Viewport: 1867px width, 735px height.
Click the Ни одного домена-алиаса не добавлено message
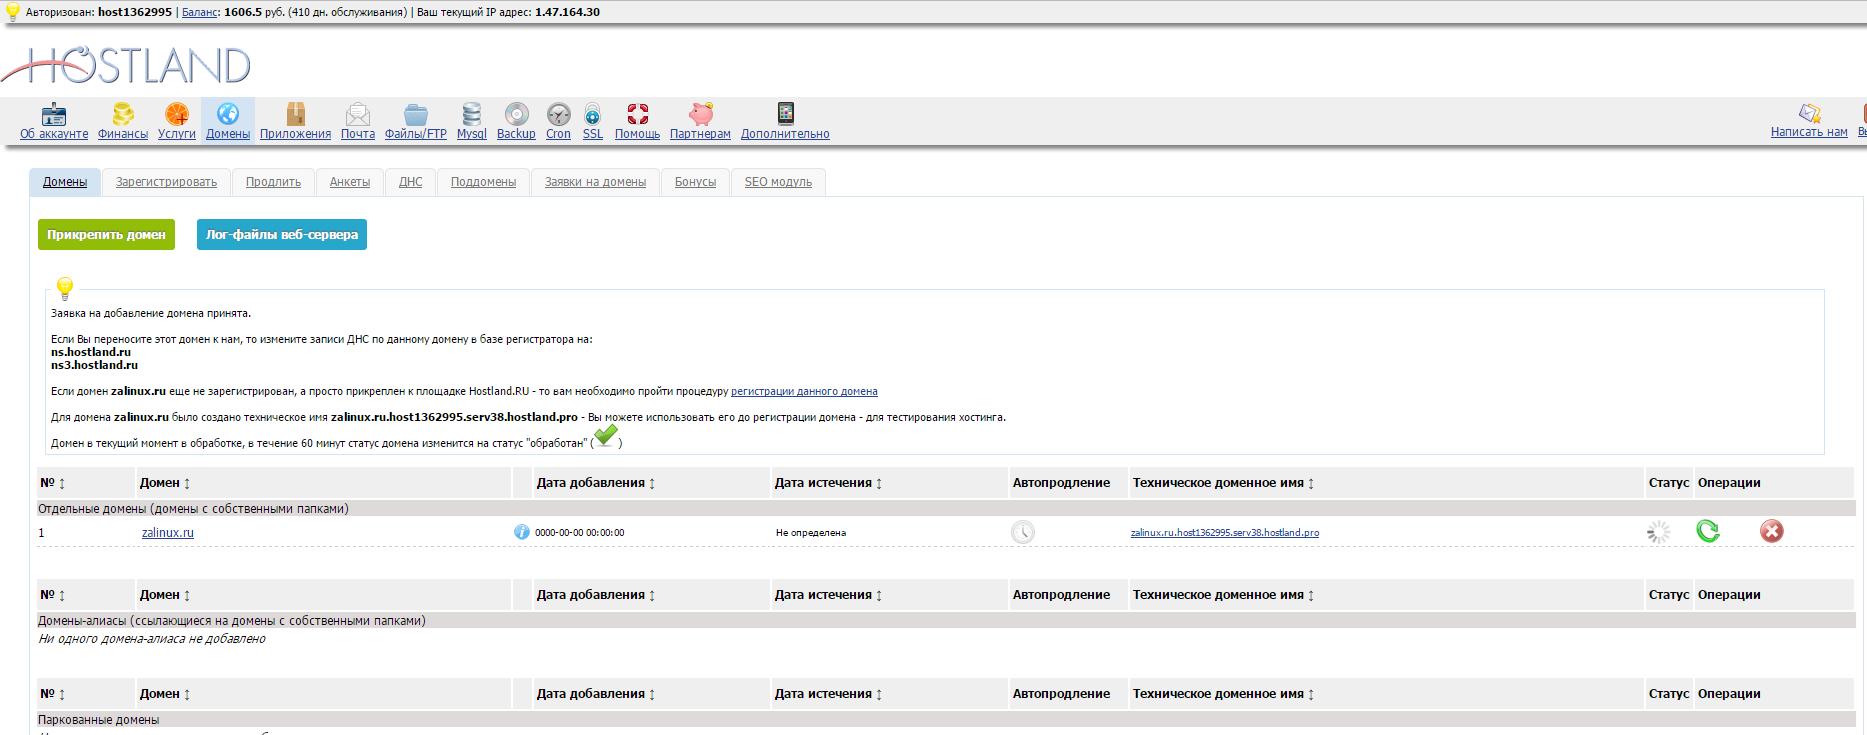coord(152,639)
